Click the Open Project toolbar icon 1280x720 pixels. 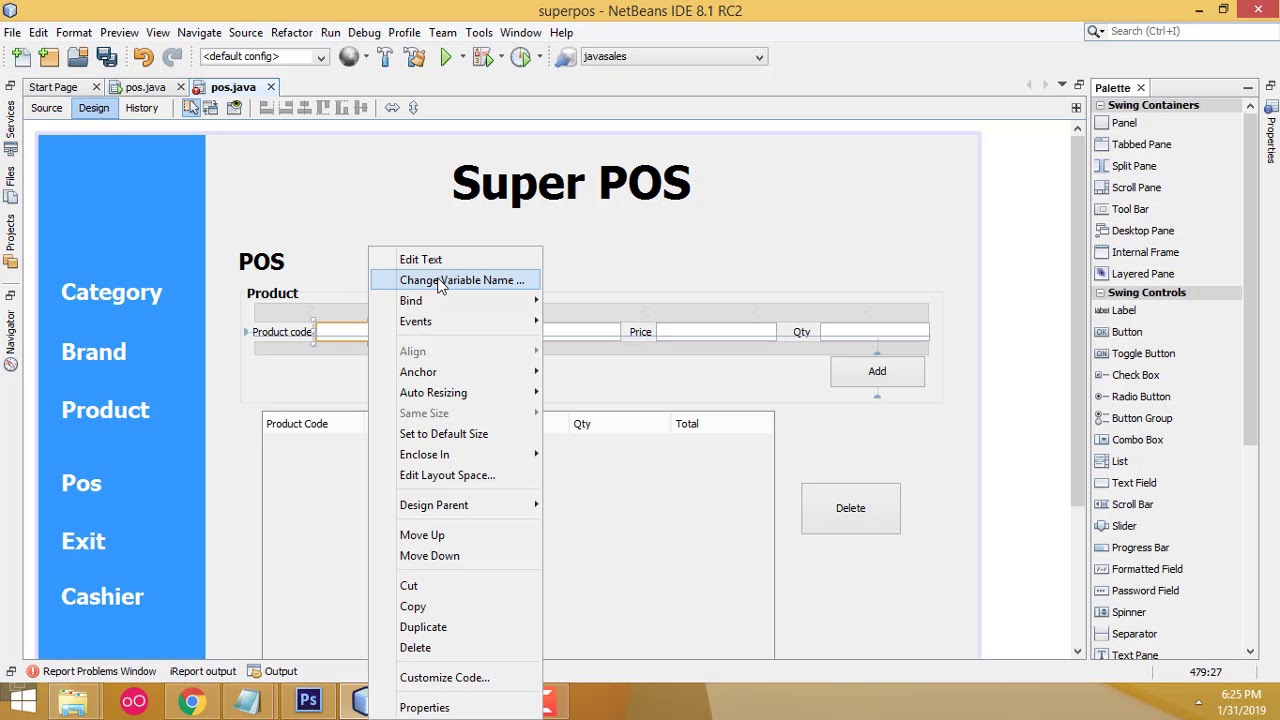[x=77, y=57]
